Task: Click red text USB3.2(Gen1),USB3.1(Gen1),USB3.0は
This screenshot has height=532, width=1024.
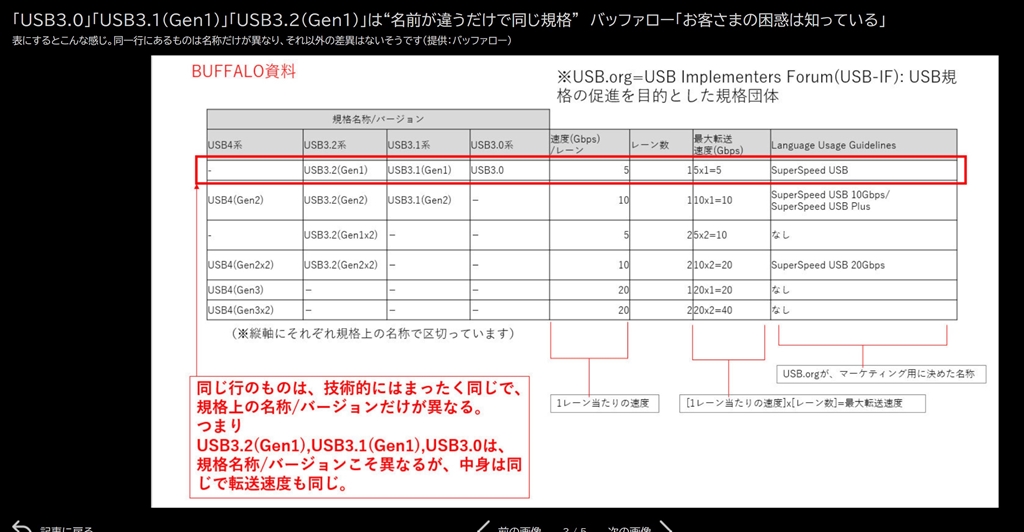Action: click(351, 446)
